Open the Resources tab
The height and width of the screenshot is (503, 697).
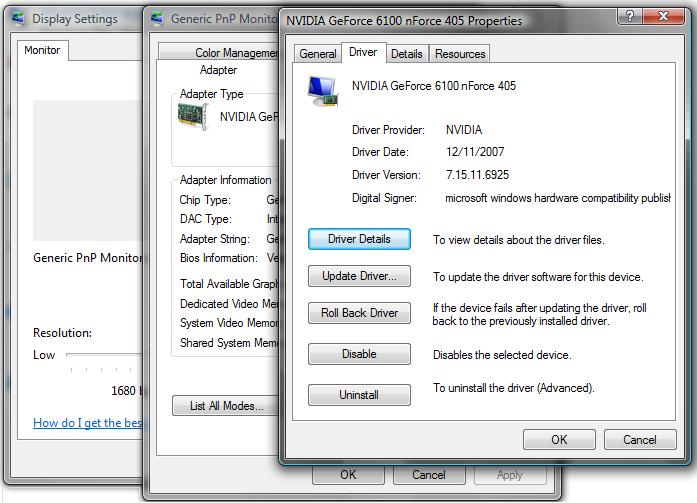pos(460,54)
